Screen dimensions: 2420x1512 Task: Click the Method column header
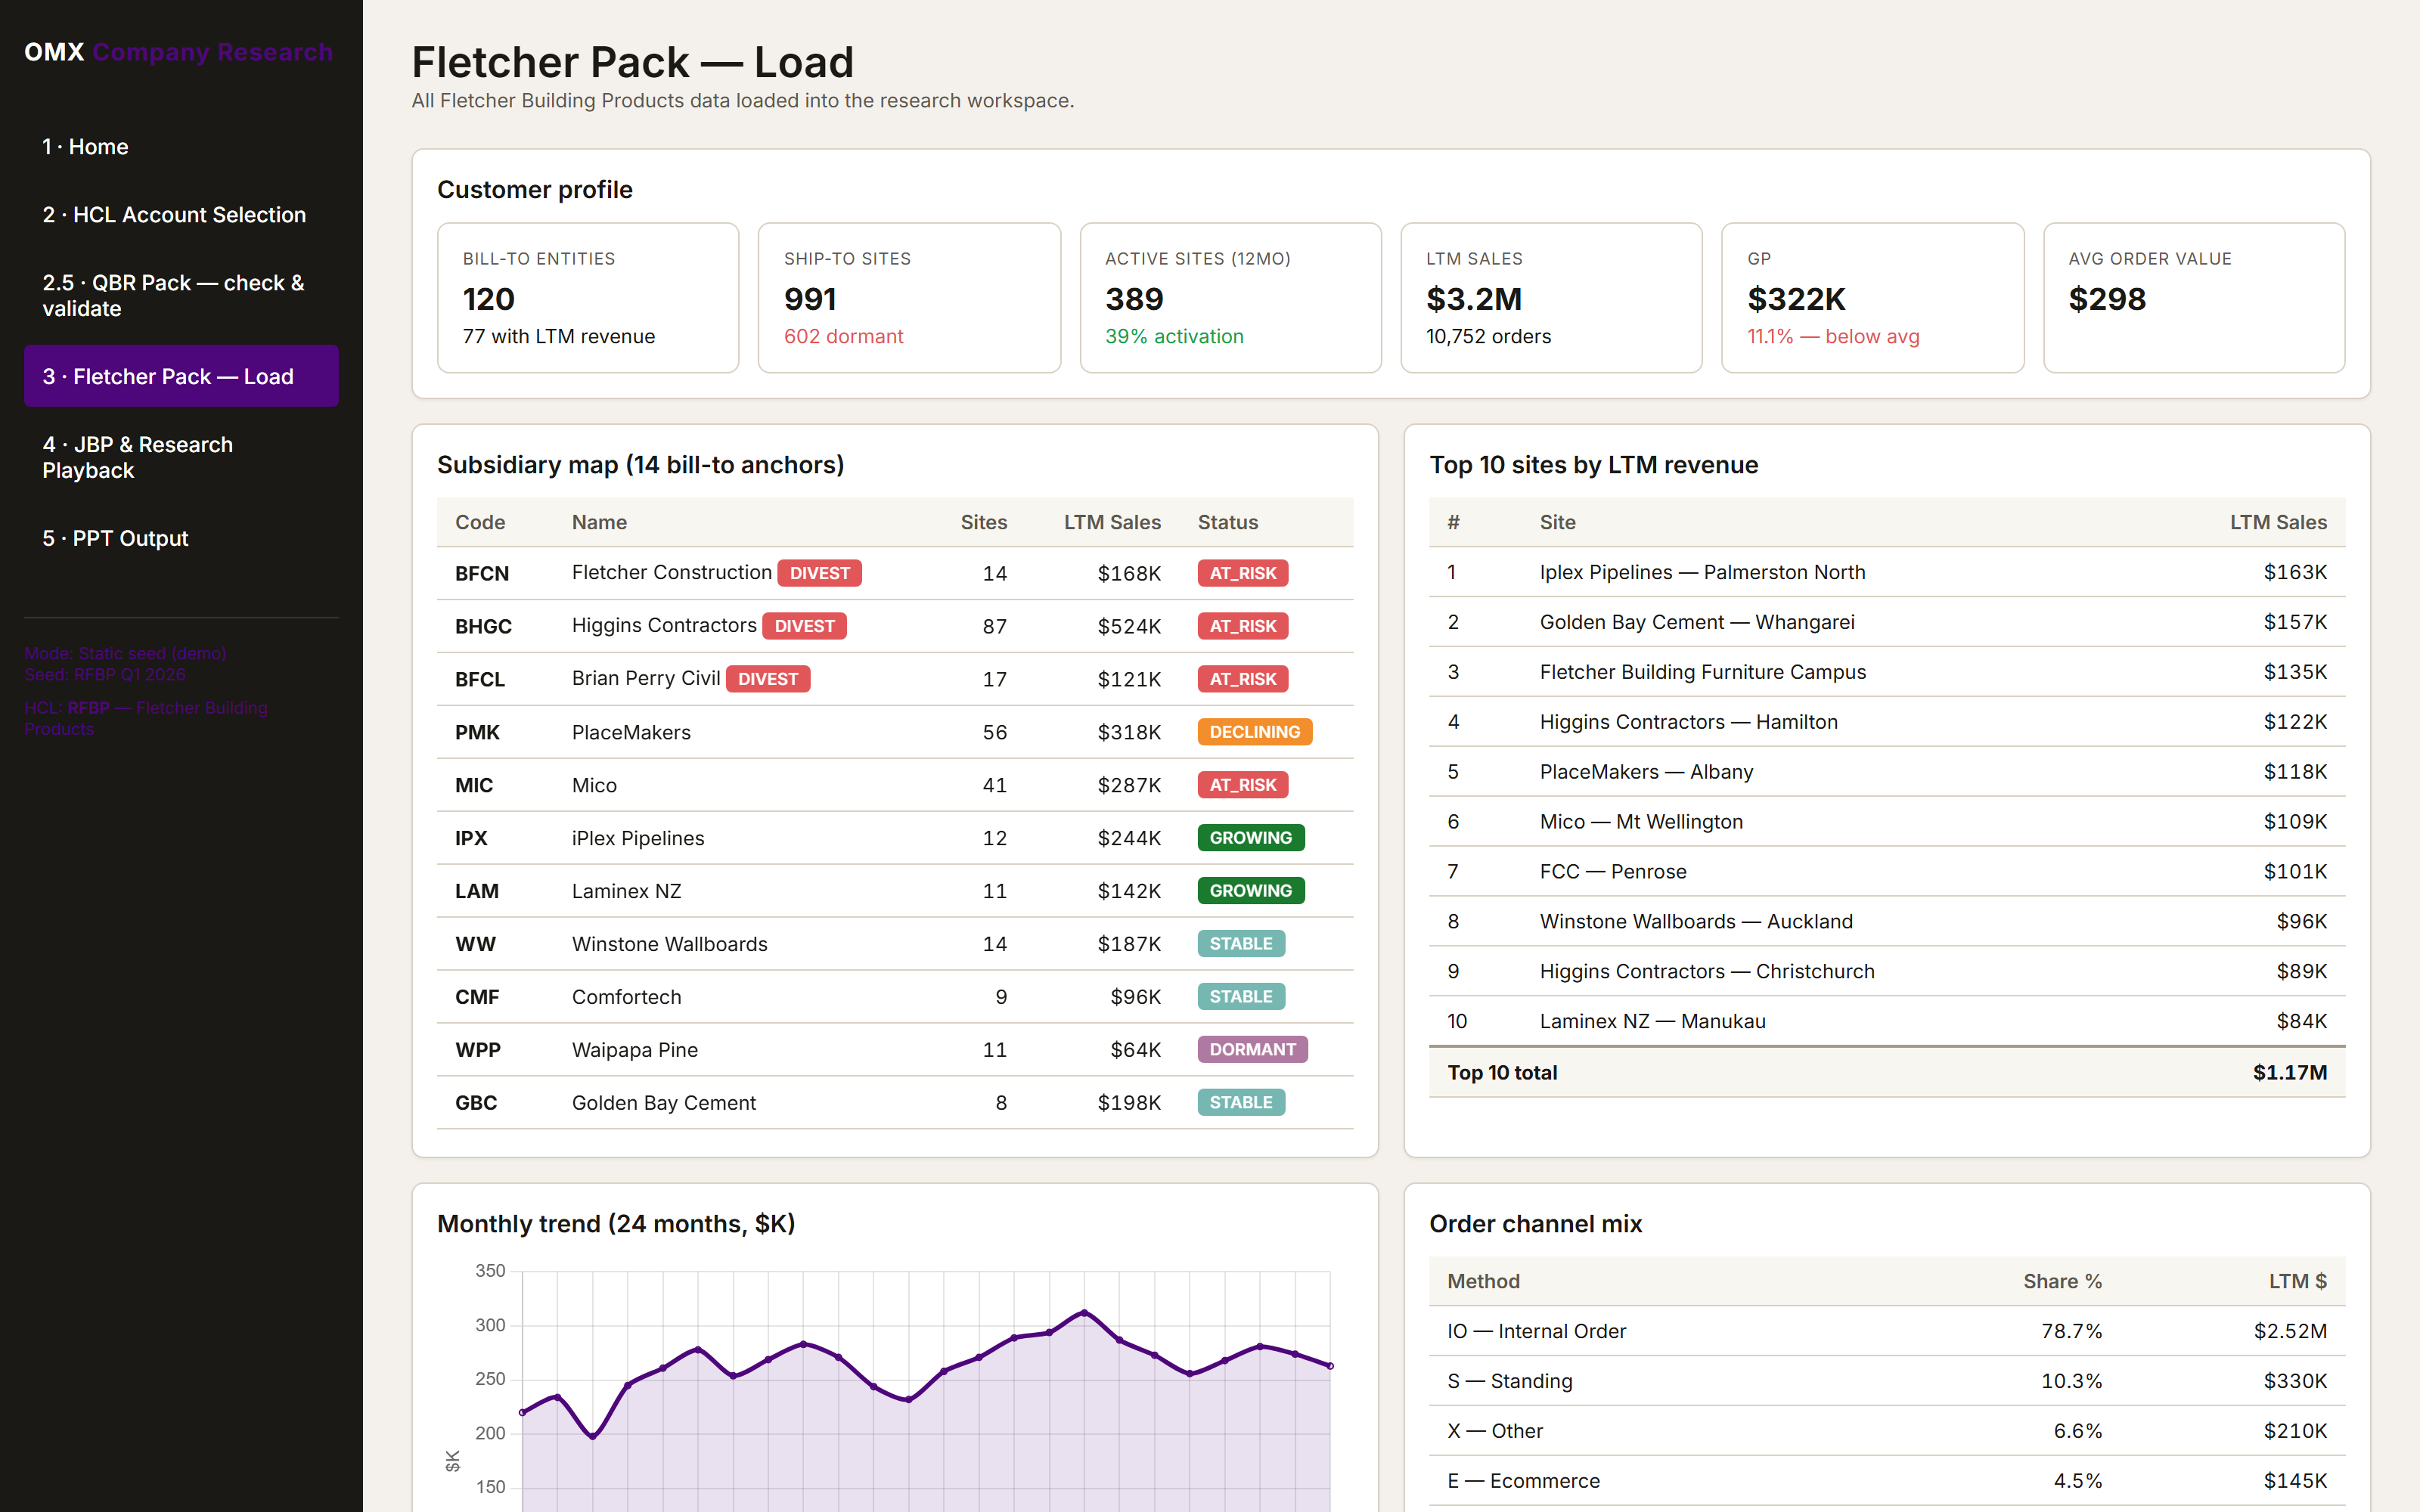pos(1483,1281)
